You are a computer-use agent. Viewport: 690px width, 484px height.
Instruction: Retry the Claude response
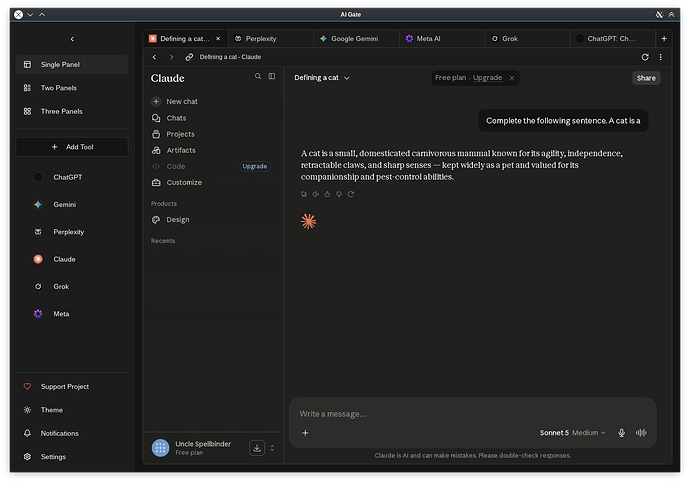351,194
